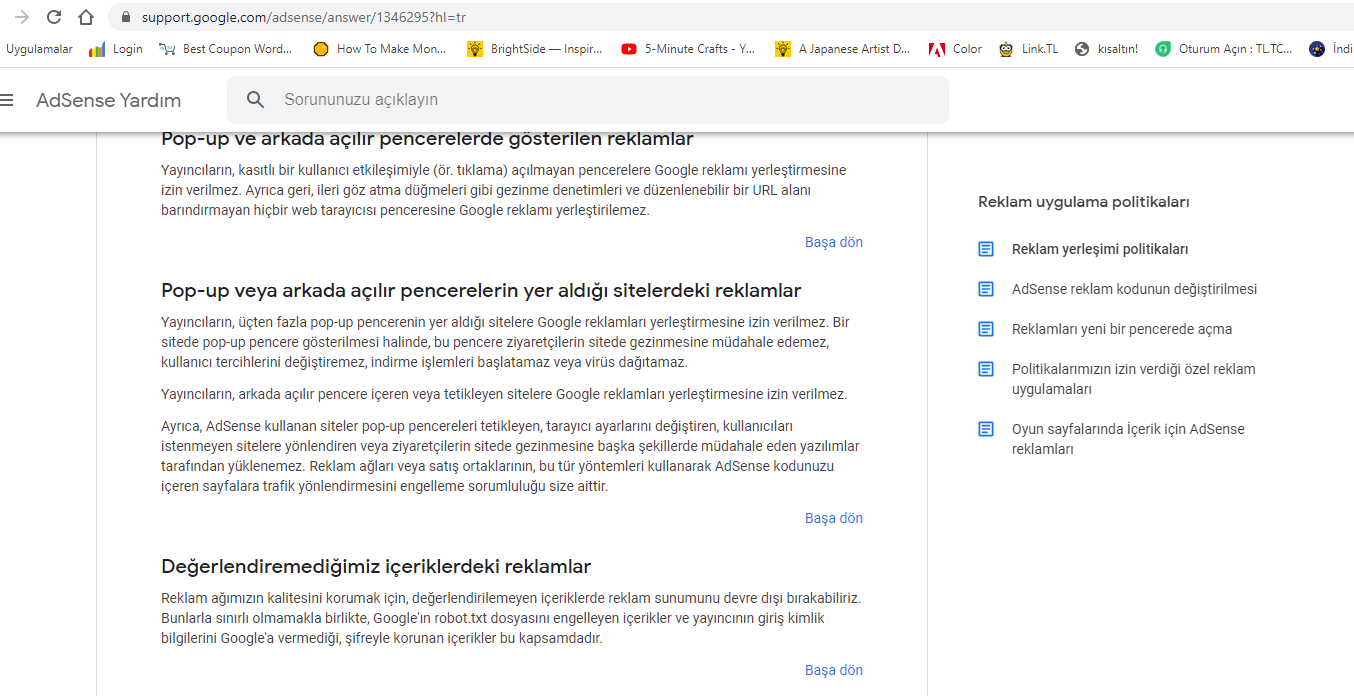
Task: Open Reklamları yeni bir pencerede açma link
Action: (1122, 329)
